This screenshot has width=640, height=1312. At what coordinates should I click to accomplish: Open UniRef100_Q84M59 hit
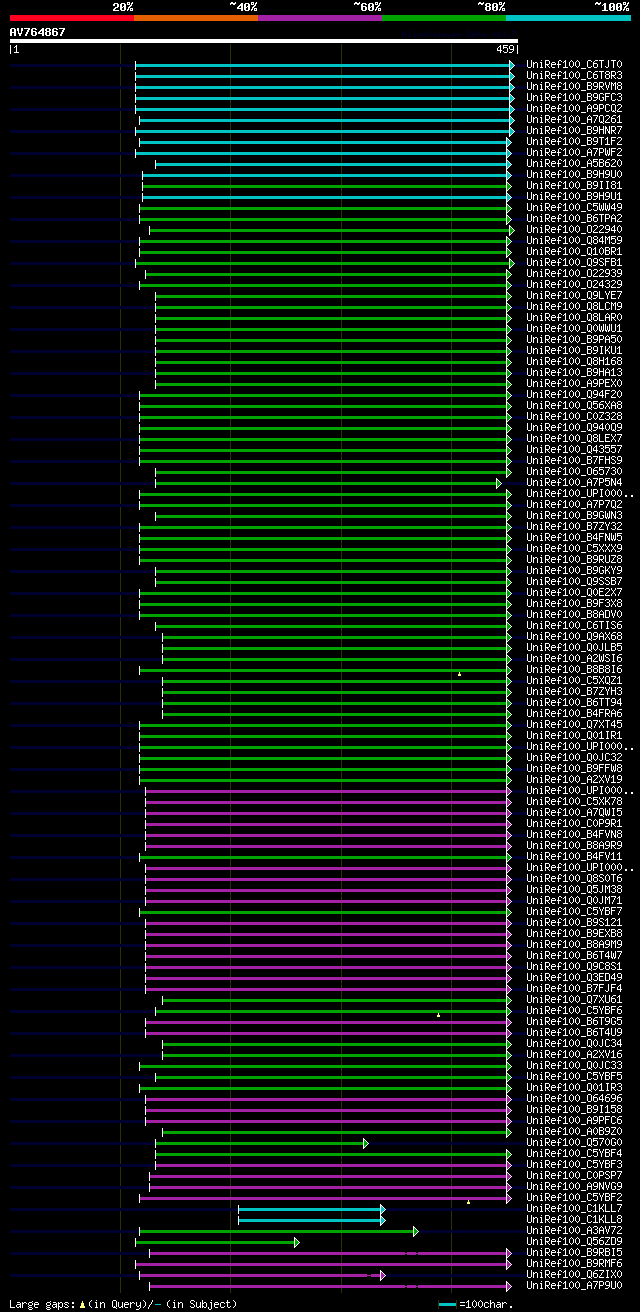(574, 241)
